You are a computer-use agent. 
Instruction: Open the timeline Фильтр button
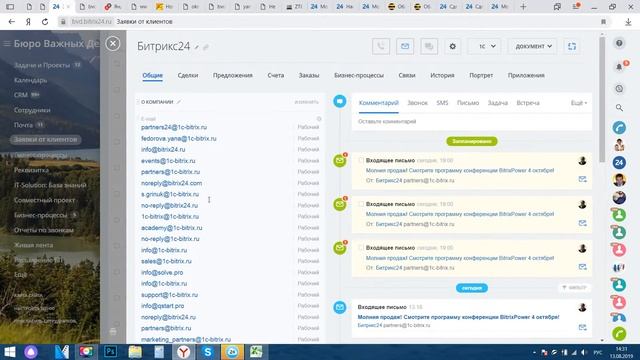574,288
